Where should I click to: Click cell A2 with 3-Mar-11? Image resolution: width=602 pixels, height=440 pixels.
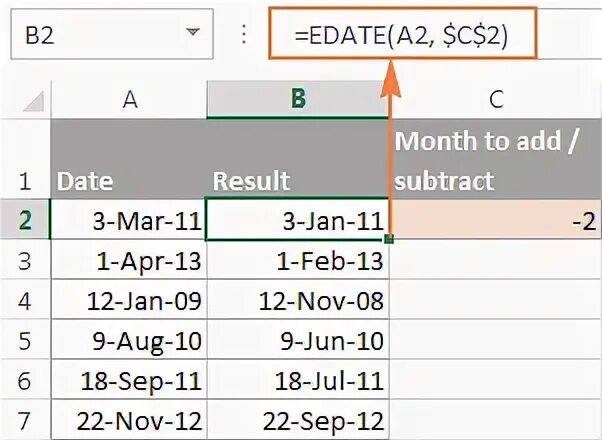click(x=129, y=222)
